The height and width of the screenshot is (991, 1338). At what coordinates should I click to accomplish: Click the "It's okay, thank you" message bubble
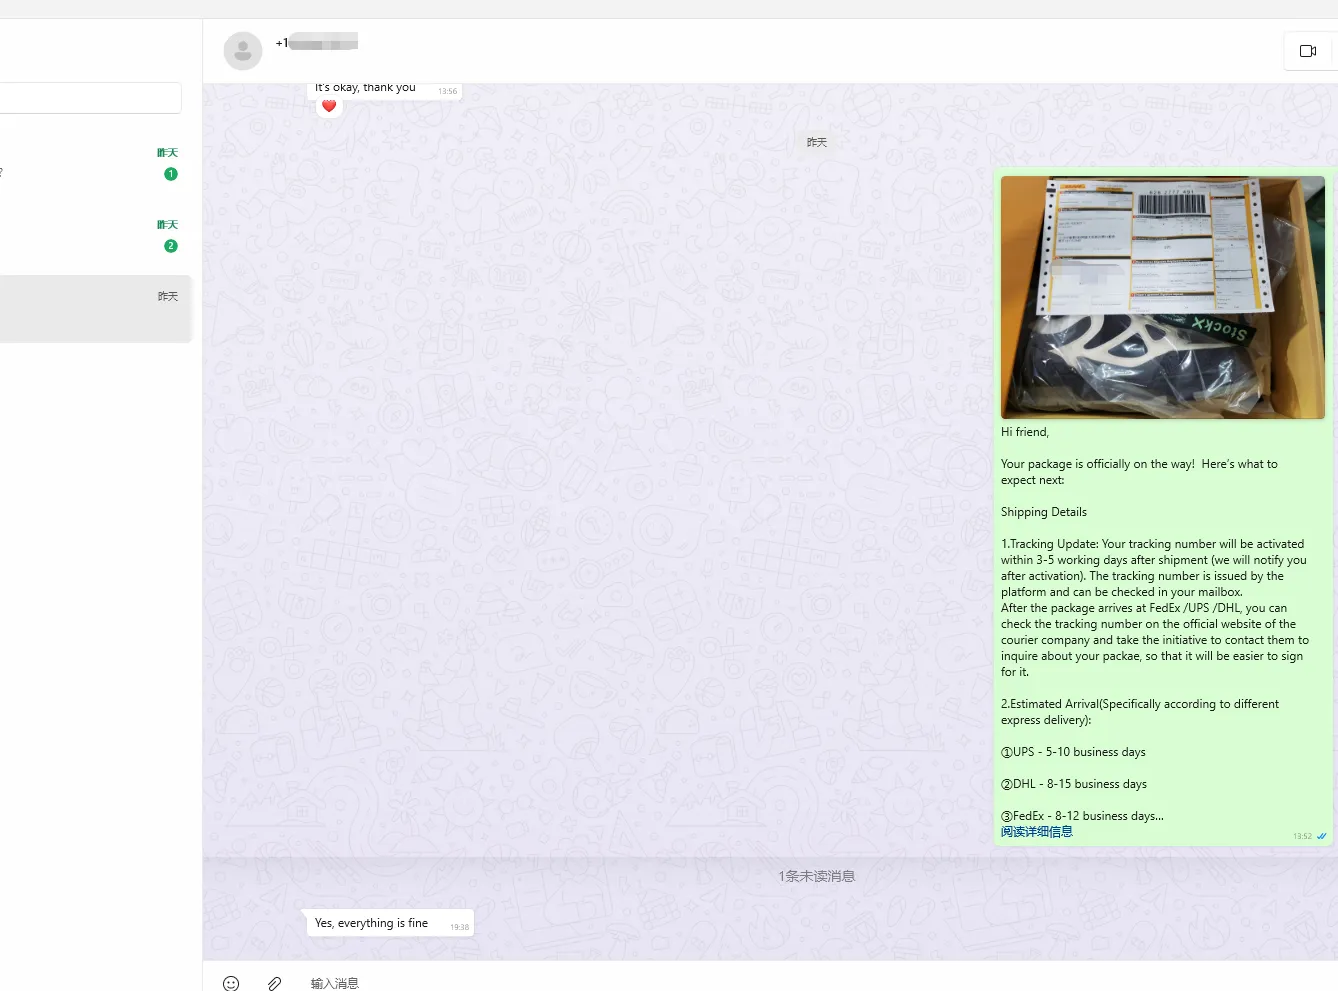366,88
